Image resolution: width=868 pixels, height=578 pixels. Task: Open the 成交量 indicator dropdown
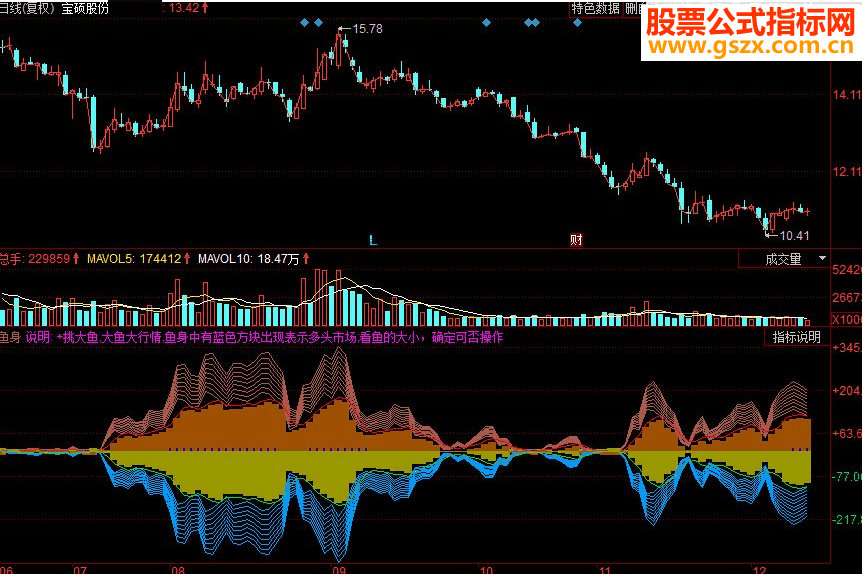point(784,259)
